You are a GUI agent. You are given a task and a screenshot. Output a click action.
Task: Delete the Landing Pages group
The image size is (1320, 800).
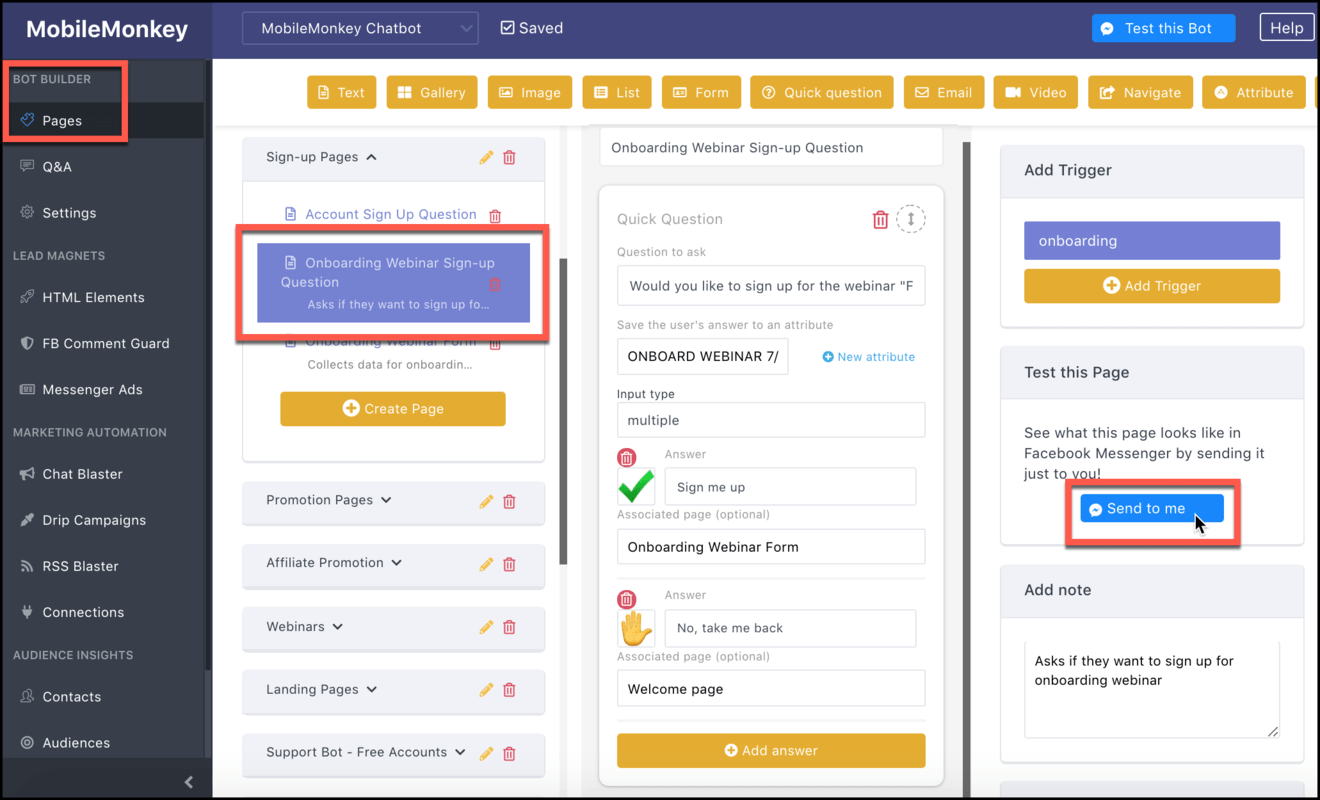point(509,690)
